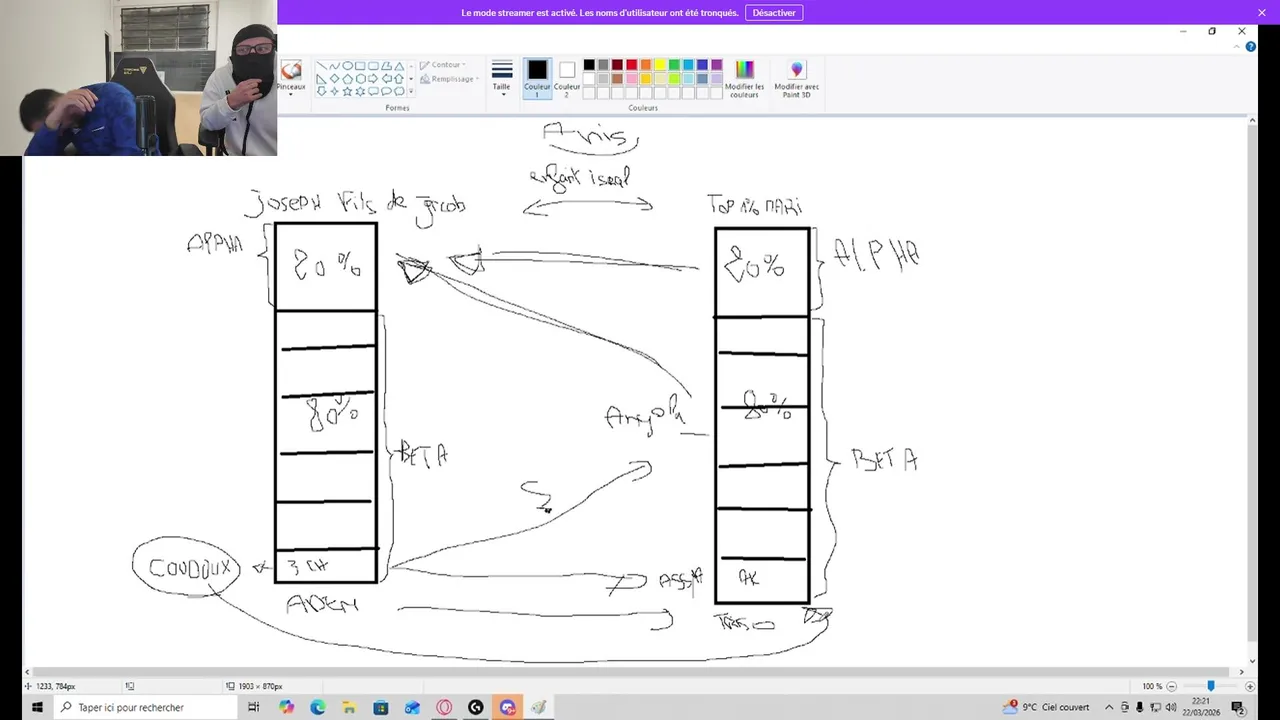
Task: Select the Pentagon shape
Action: (347, 78)
